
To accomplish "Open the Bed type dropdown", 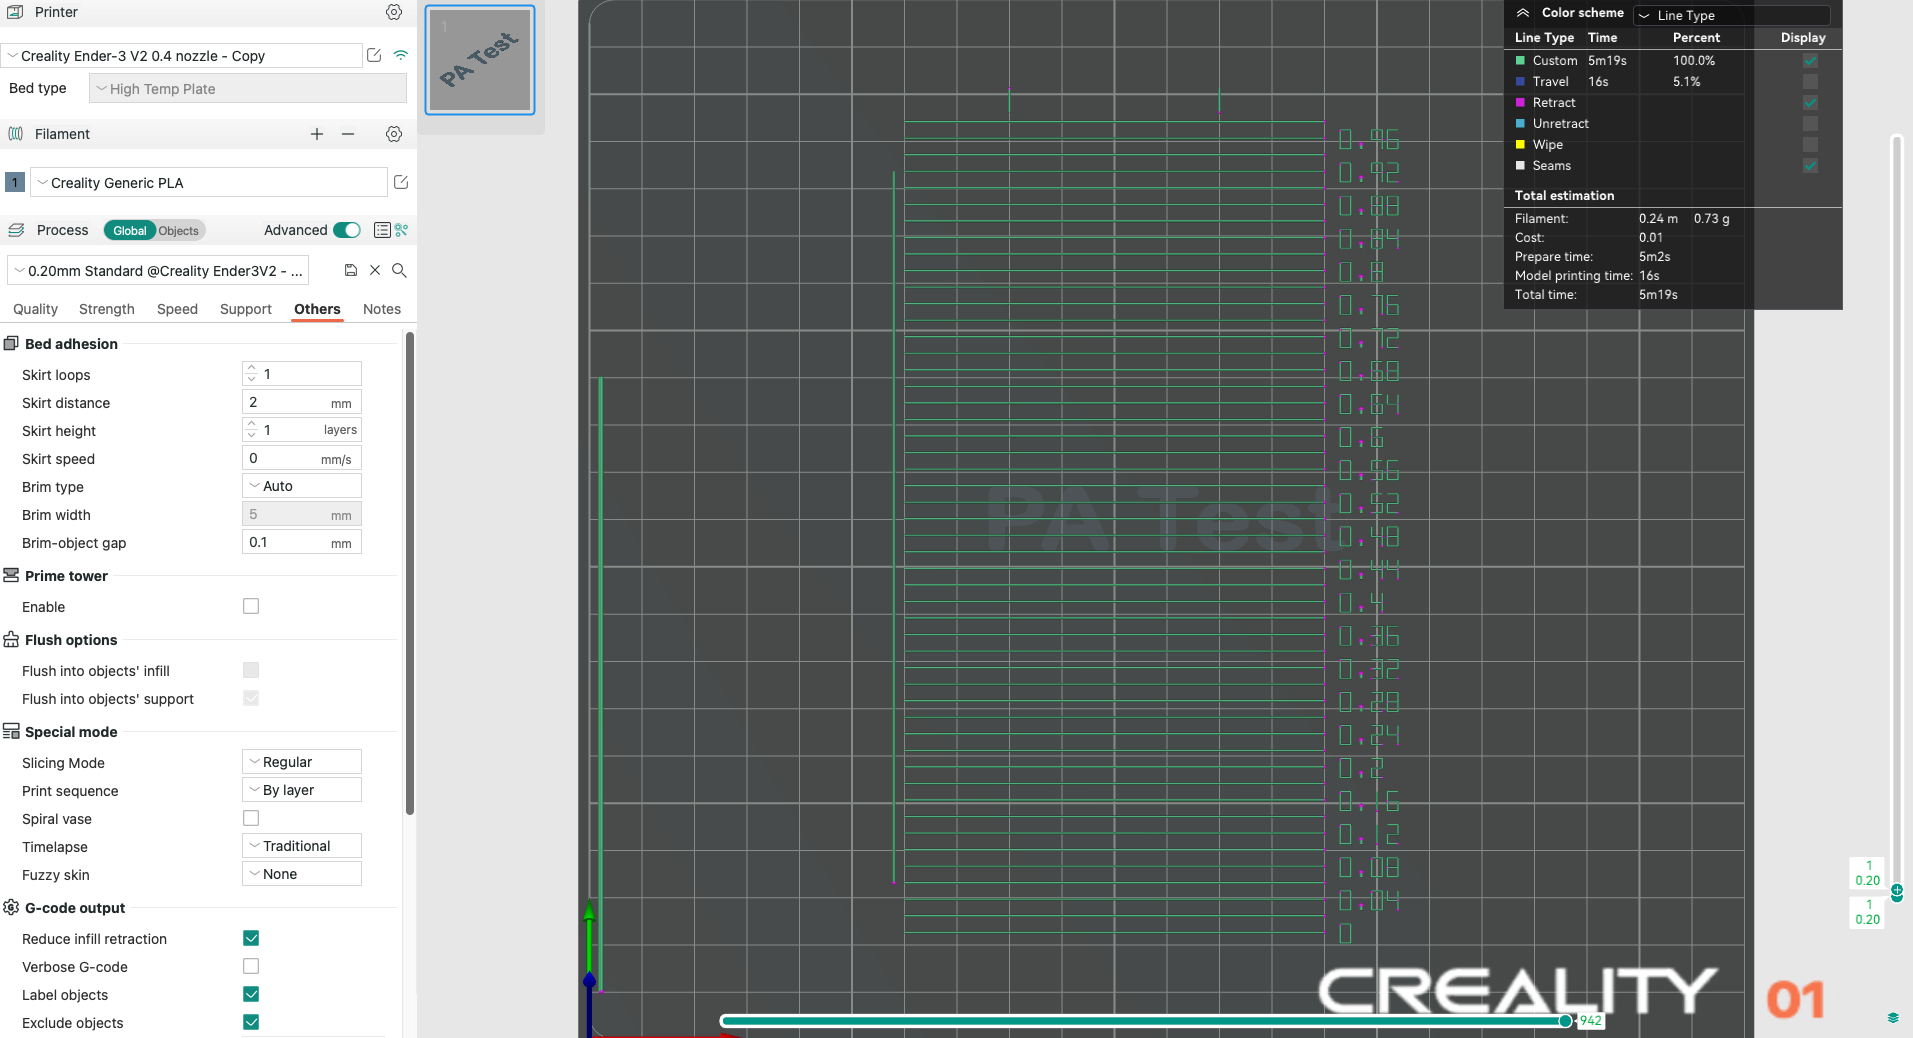I will coord(248,89).
